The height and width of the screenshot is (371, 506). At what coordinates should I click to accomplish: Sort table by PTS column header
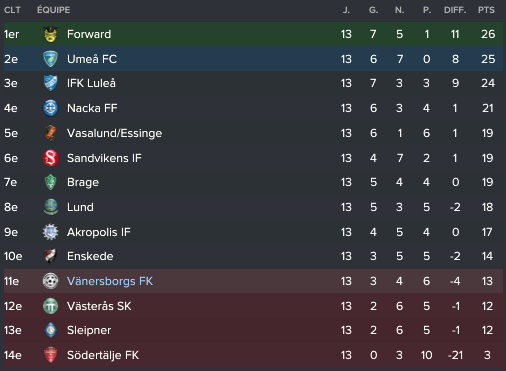coord(486,10)
